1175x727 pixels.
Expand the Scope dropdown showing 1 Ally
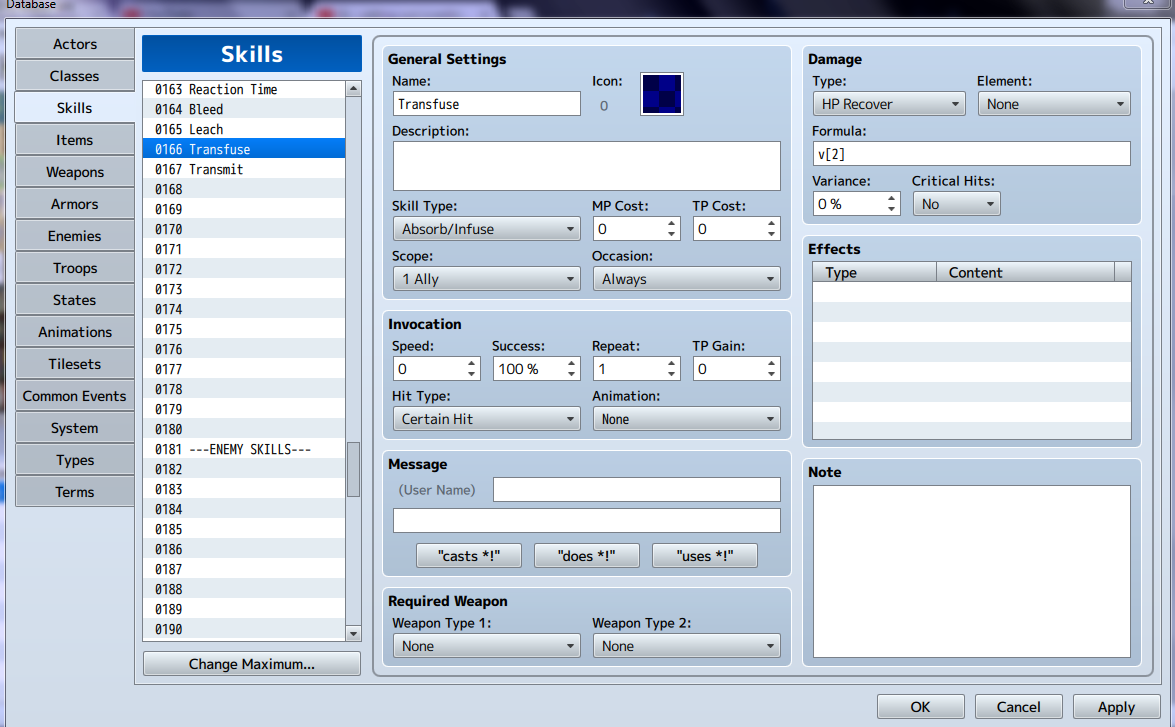pos(486,278)
